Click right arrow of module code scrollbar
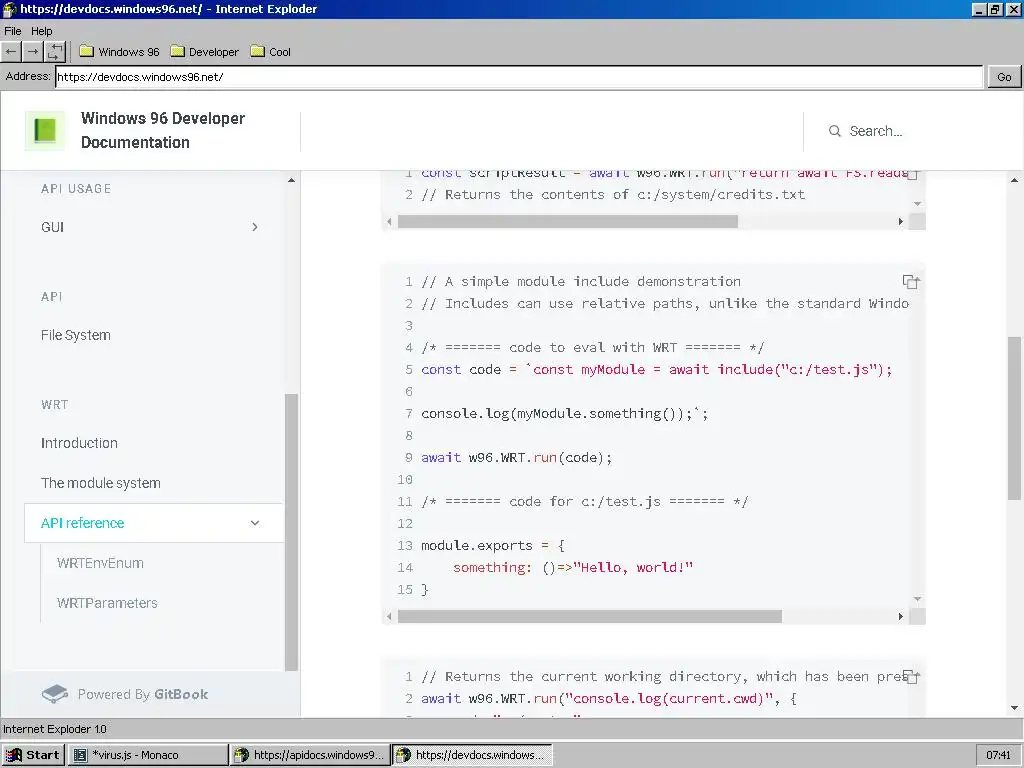The width and height of the screenshot is (1024, 768). [901, 616]
